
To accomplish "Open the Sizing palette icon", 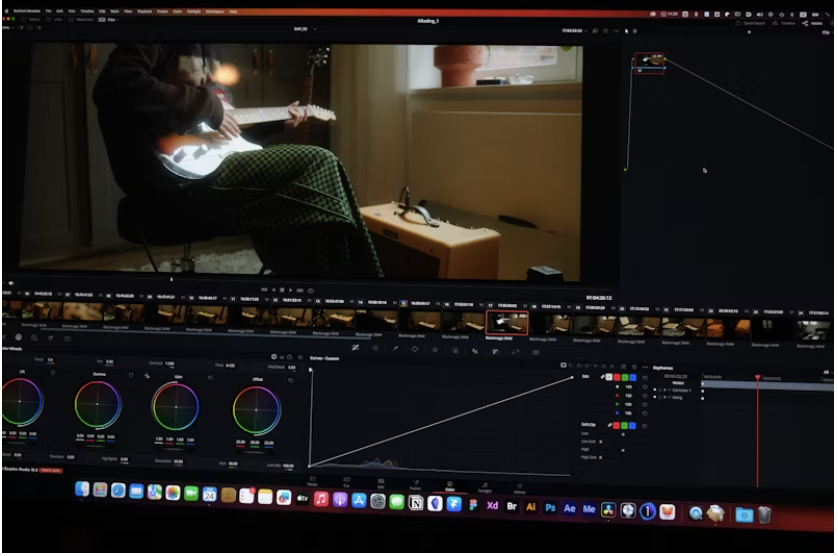I will tap(516, 352).
